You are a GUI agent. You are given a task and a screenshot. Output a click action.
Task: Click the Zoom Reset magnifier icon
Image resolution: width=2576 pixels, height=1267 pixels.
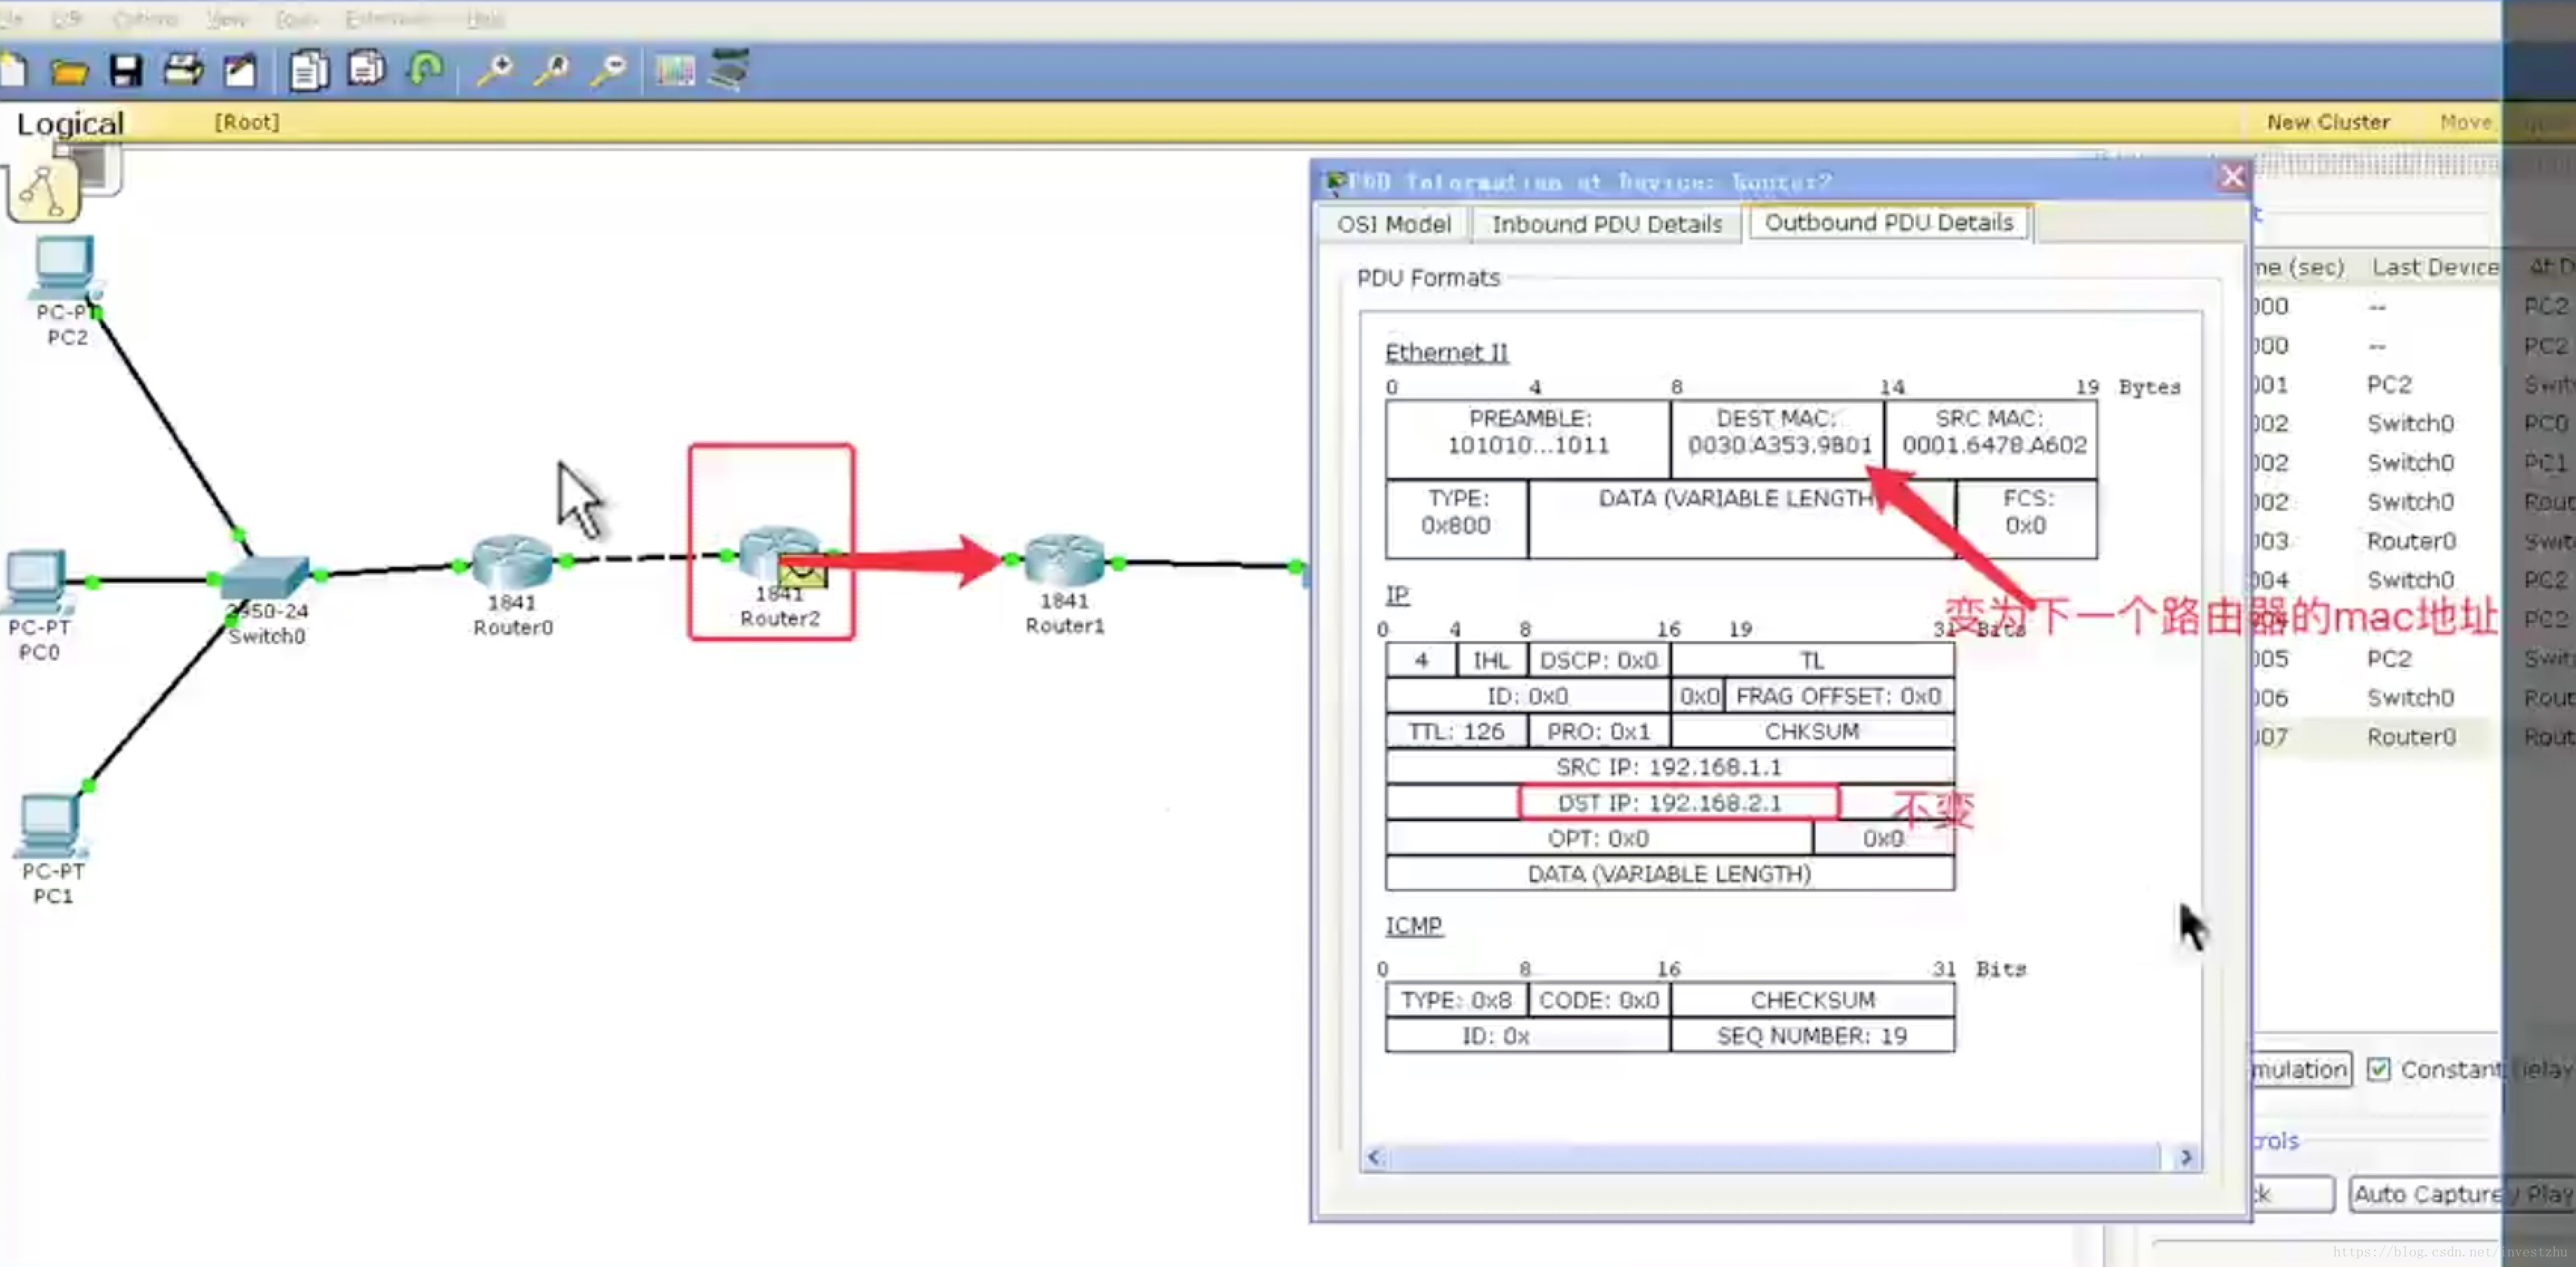(x=551, y=70)
